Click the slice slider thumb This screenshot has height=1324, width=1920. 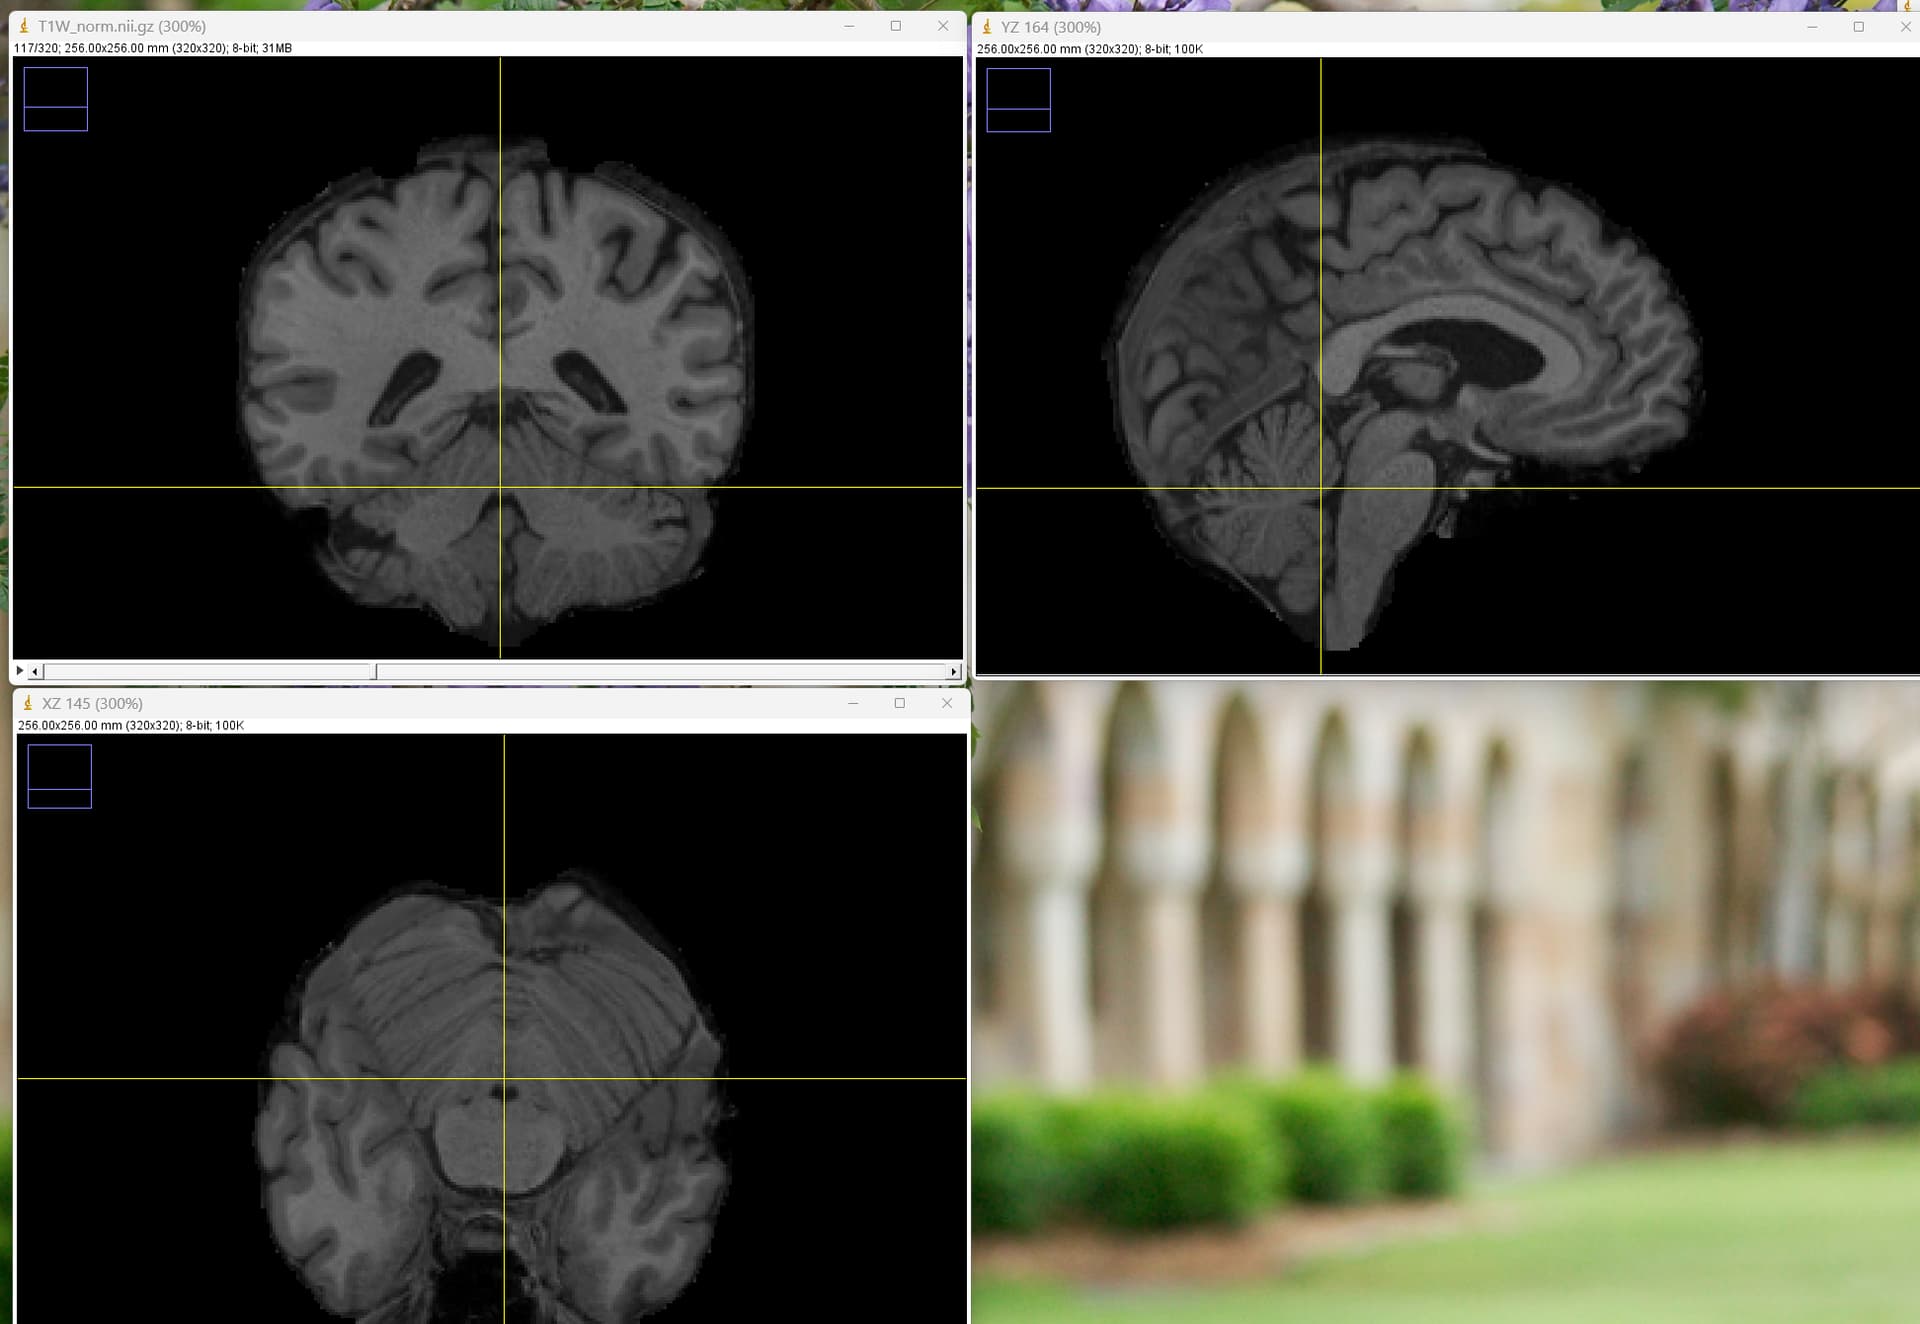375,672
